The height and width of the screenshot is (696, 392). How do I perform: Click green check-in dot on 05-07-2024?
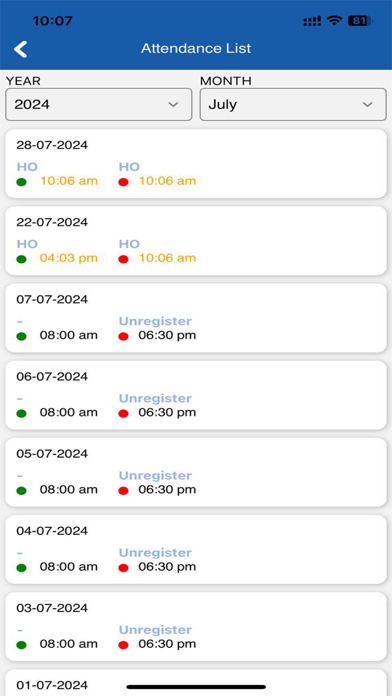[x=21, y=491]
